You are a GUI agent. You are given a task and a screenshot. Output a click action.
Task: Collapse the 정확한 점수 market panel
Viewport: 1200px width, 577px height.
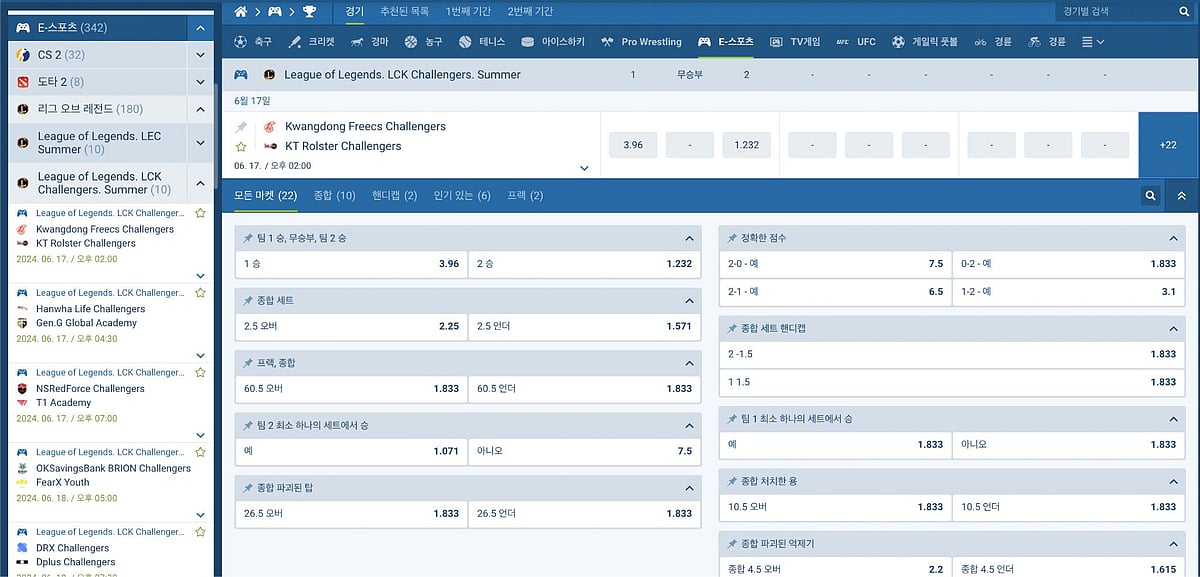click(1174, 238)
